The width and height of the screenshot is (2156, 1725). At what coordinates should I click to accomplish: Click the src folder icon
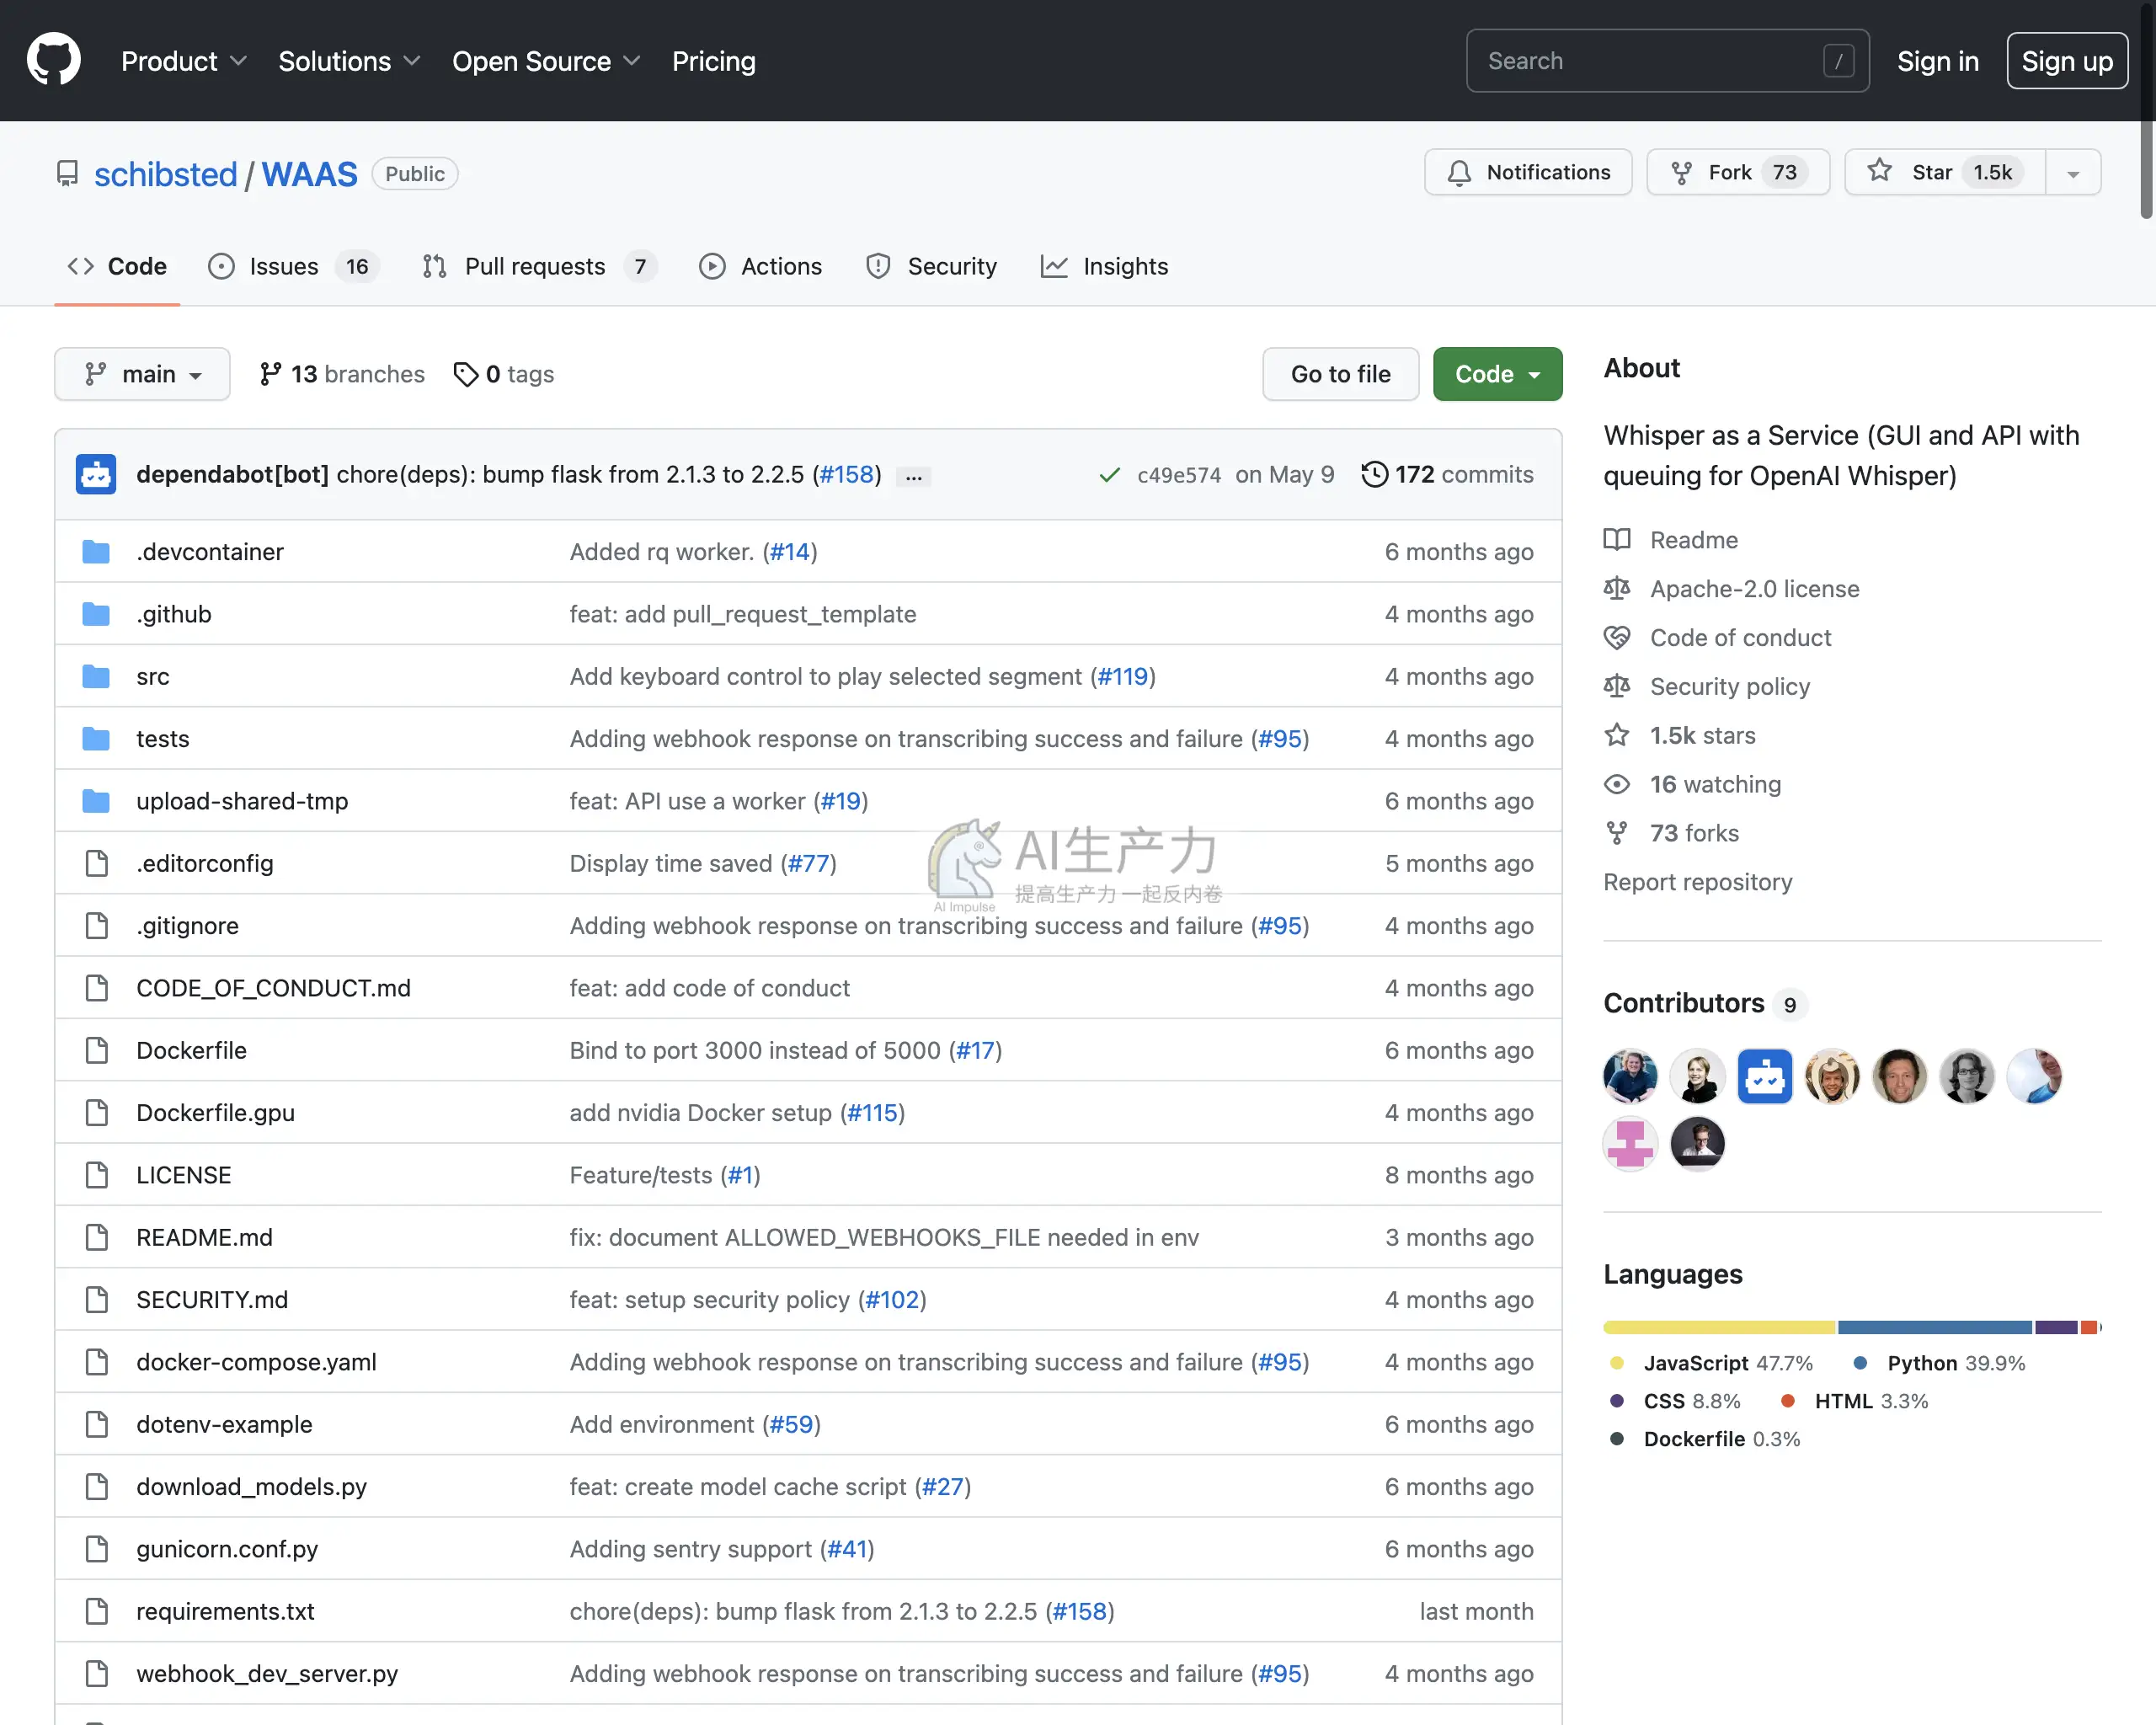pos(96,676)
